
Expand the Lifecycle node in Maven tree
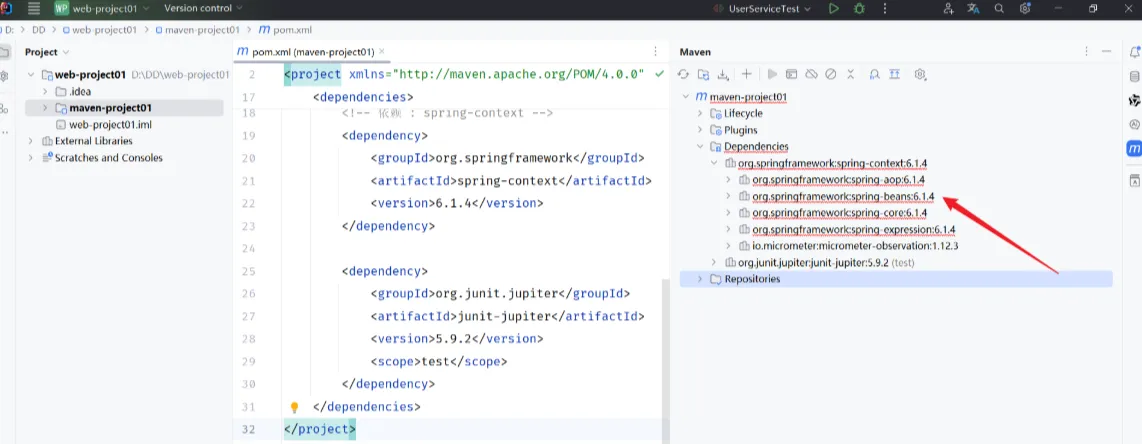click(699, 114)
